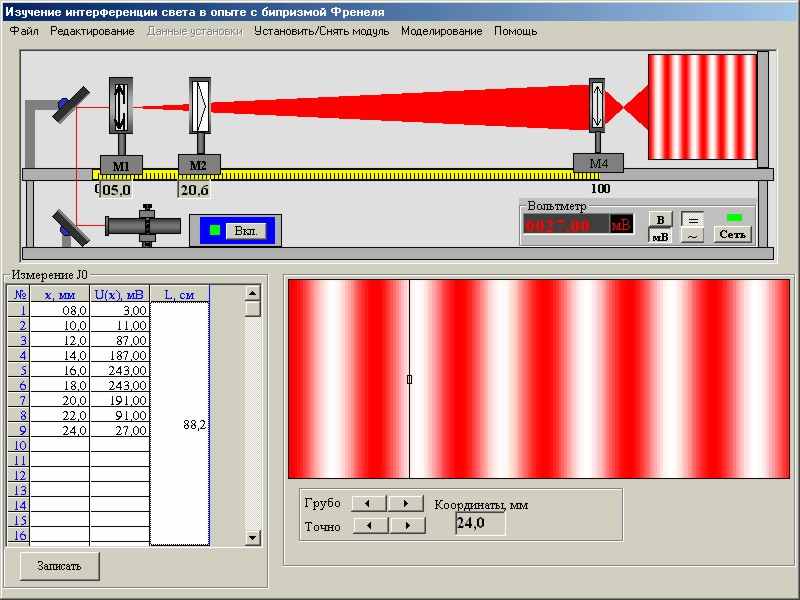800x600 pixels.
Task: Click the small interference screen thumbnail
Action: [x=703, y=107]
